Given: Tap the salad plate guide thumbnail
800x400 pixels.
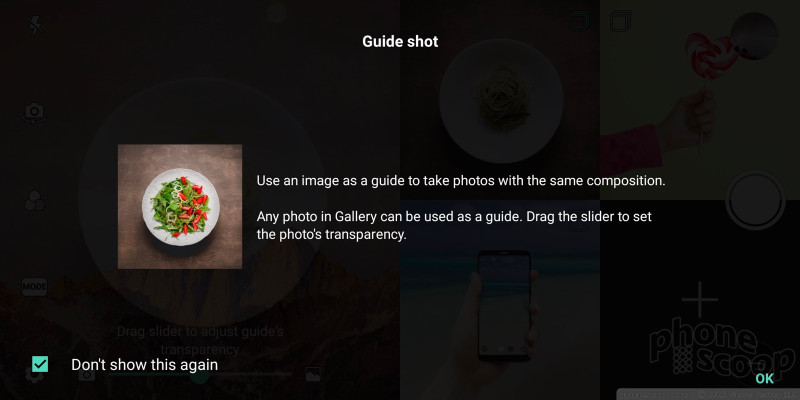Looking at the screenshot, I should 180,207.
